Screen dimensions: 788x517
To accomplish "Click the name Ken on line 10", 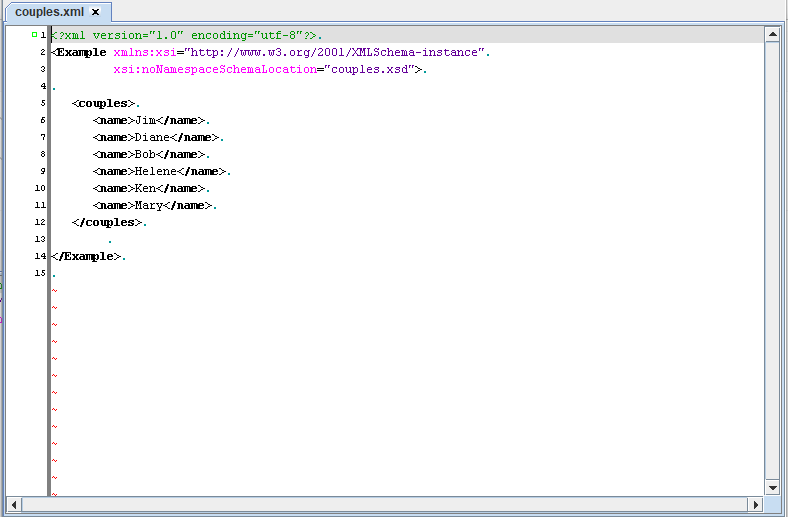I will click(x=146, y=188).
